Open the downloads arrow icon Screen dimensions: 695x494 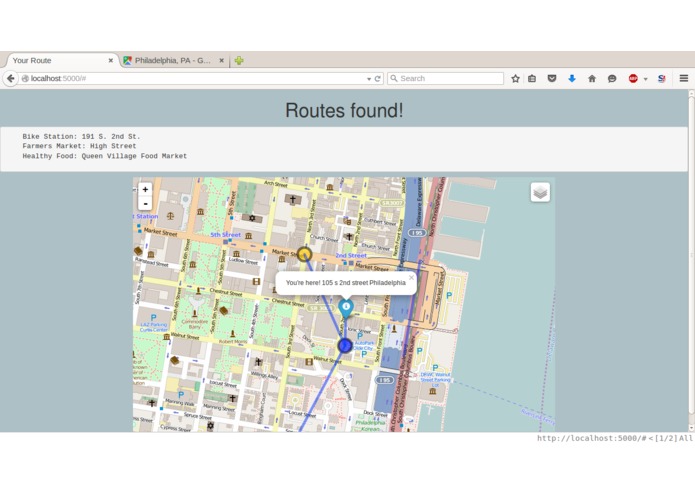click(x=572, y=78)
